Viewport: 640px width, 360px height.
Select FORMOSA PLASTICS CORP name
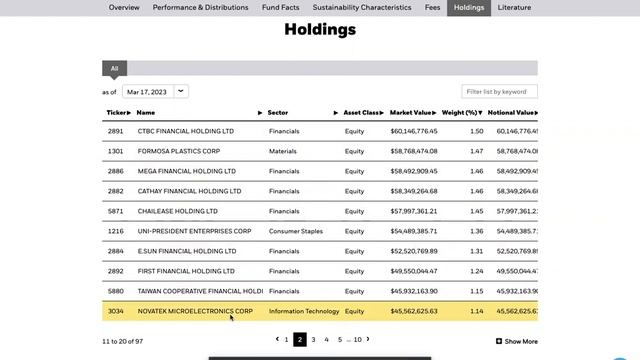point(179,151)
